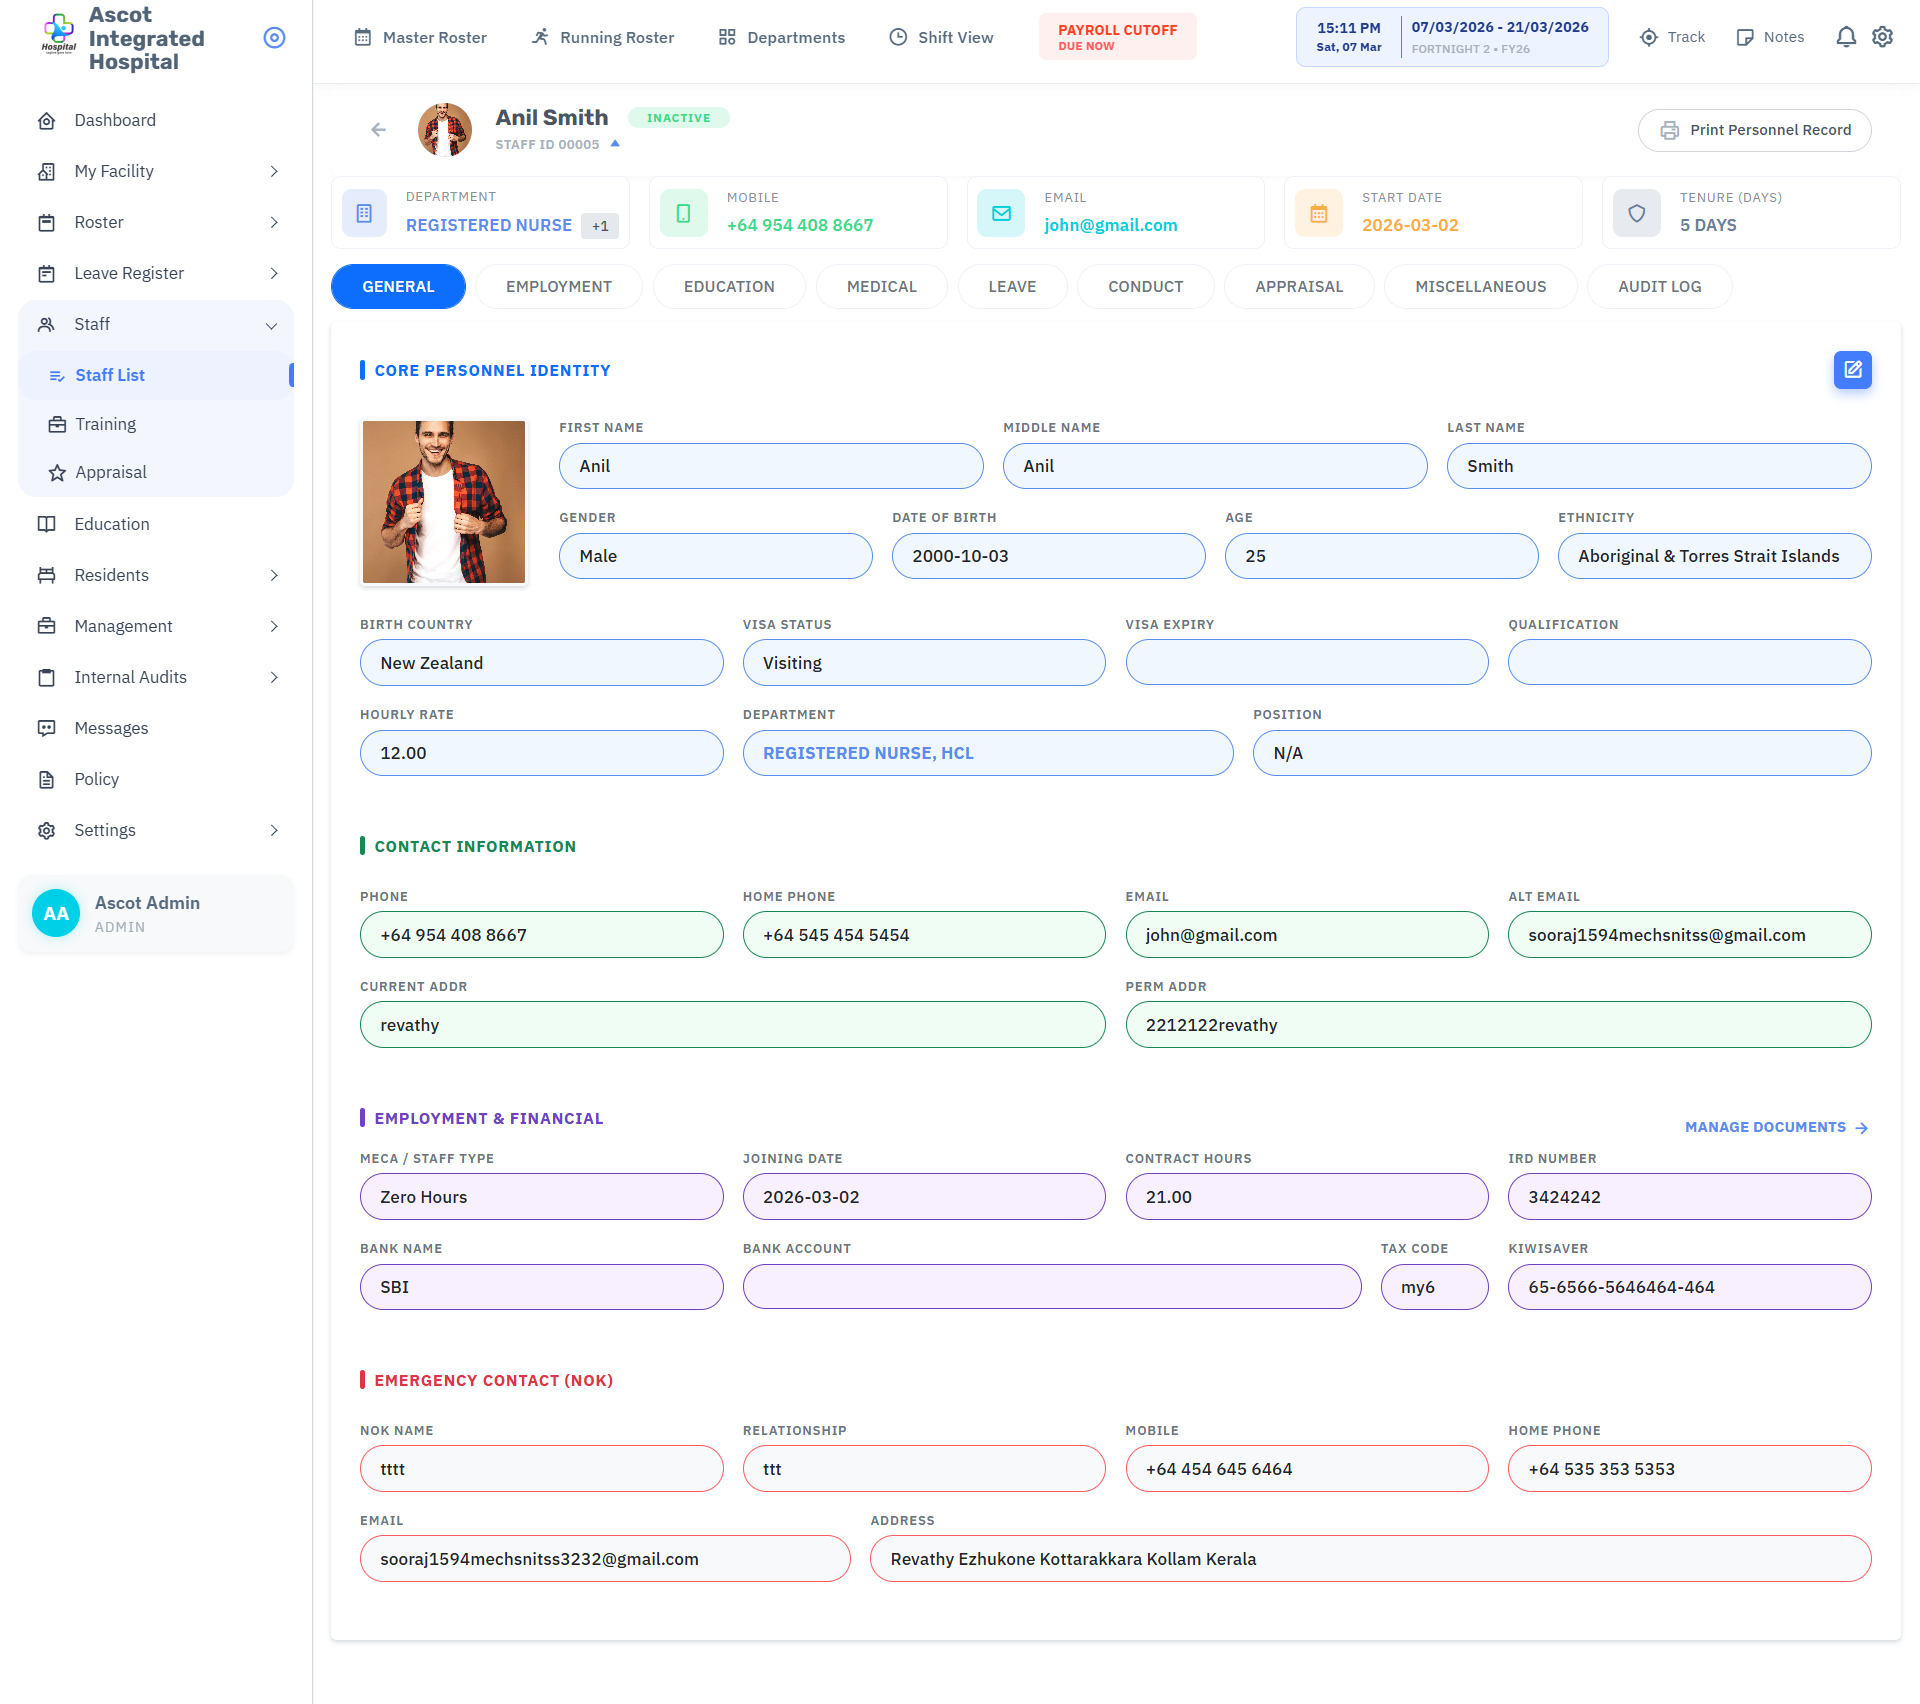1920x1704 pixels.
Task: Switch to the Employment tab
Action: click(558, 287)
